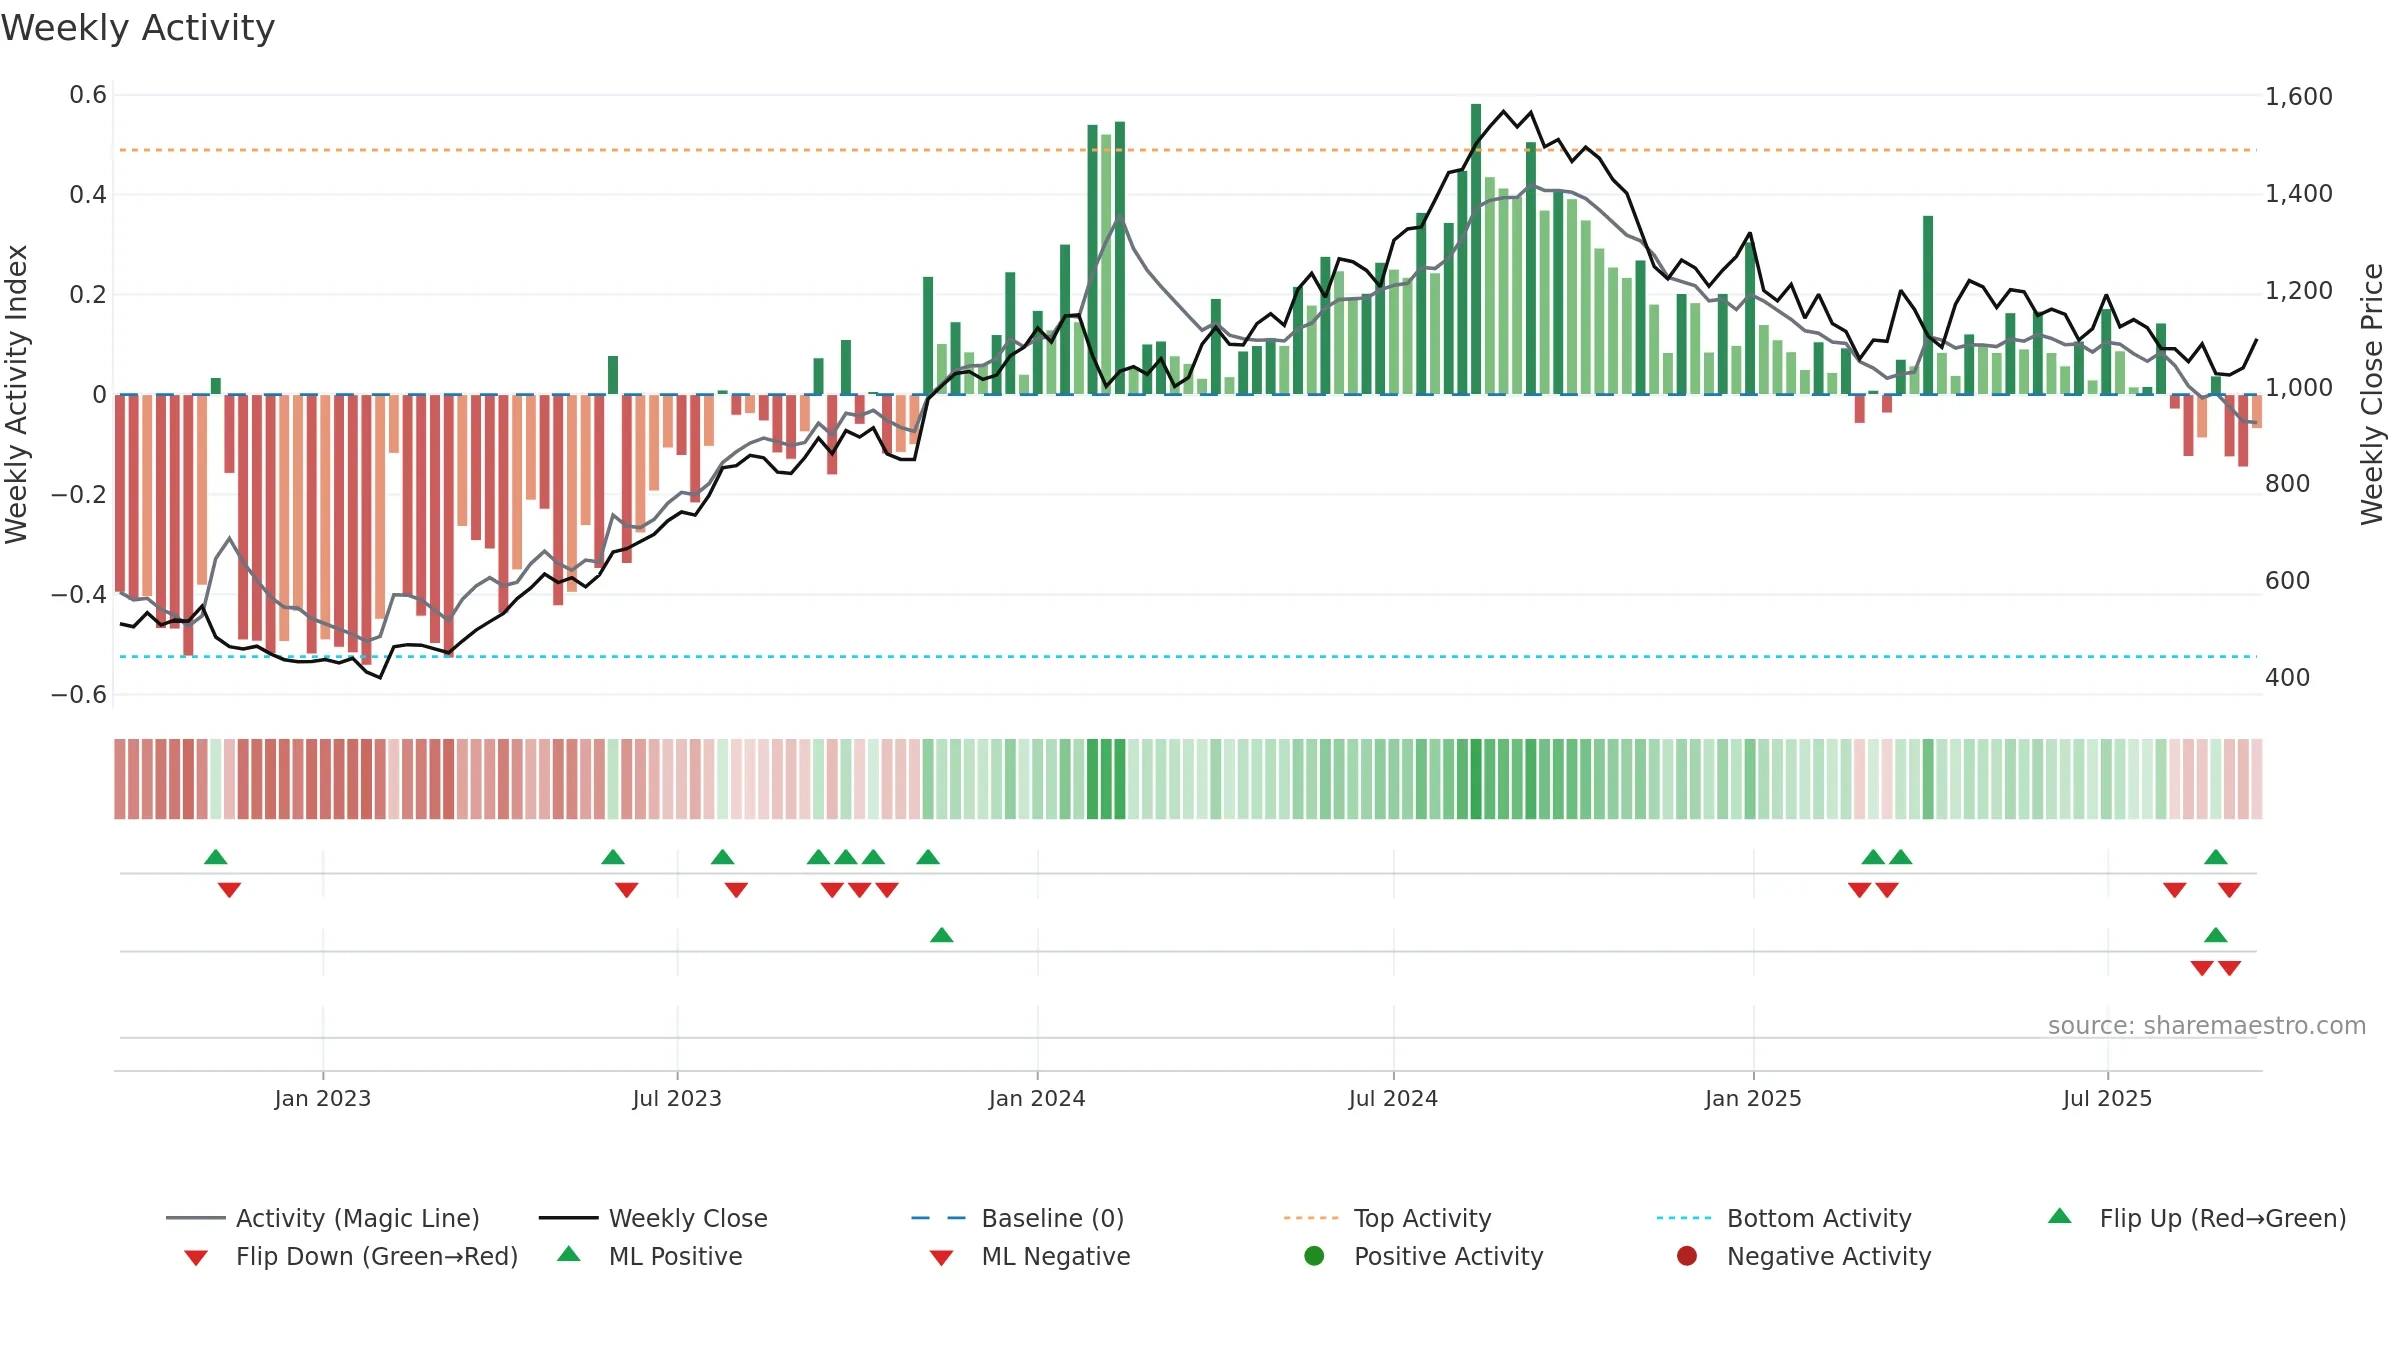
Task: Click the source: sharemaestro.com text
Action: point(2207,1026)
